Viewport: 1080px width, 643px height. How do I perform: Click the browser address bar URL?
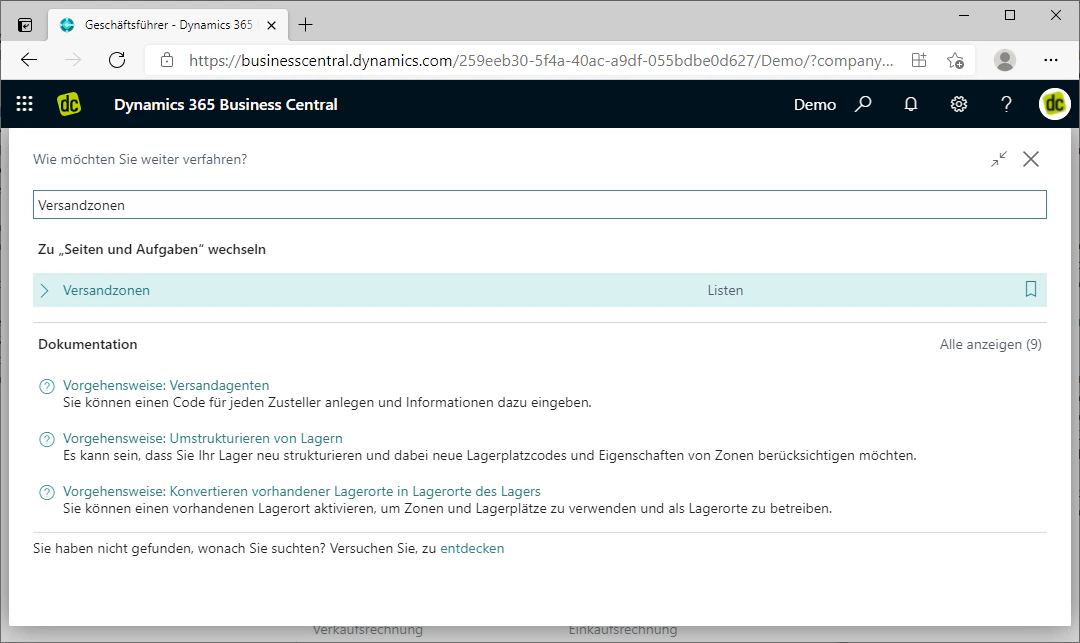tap(541, 61)
